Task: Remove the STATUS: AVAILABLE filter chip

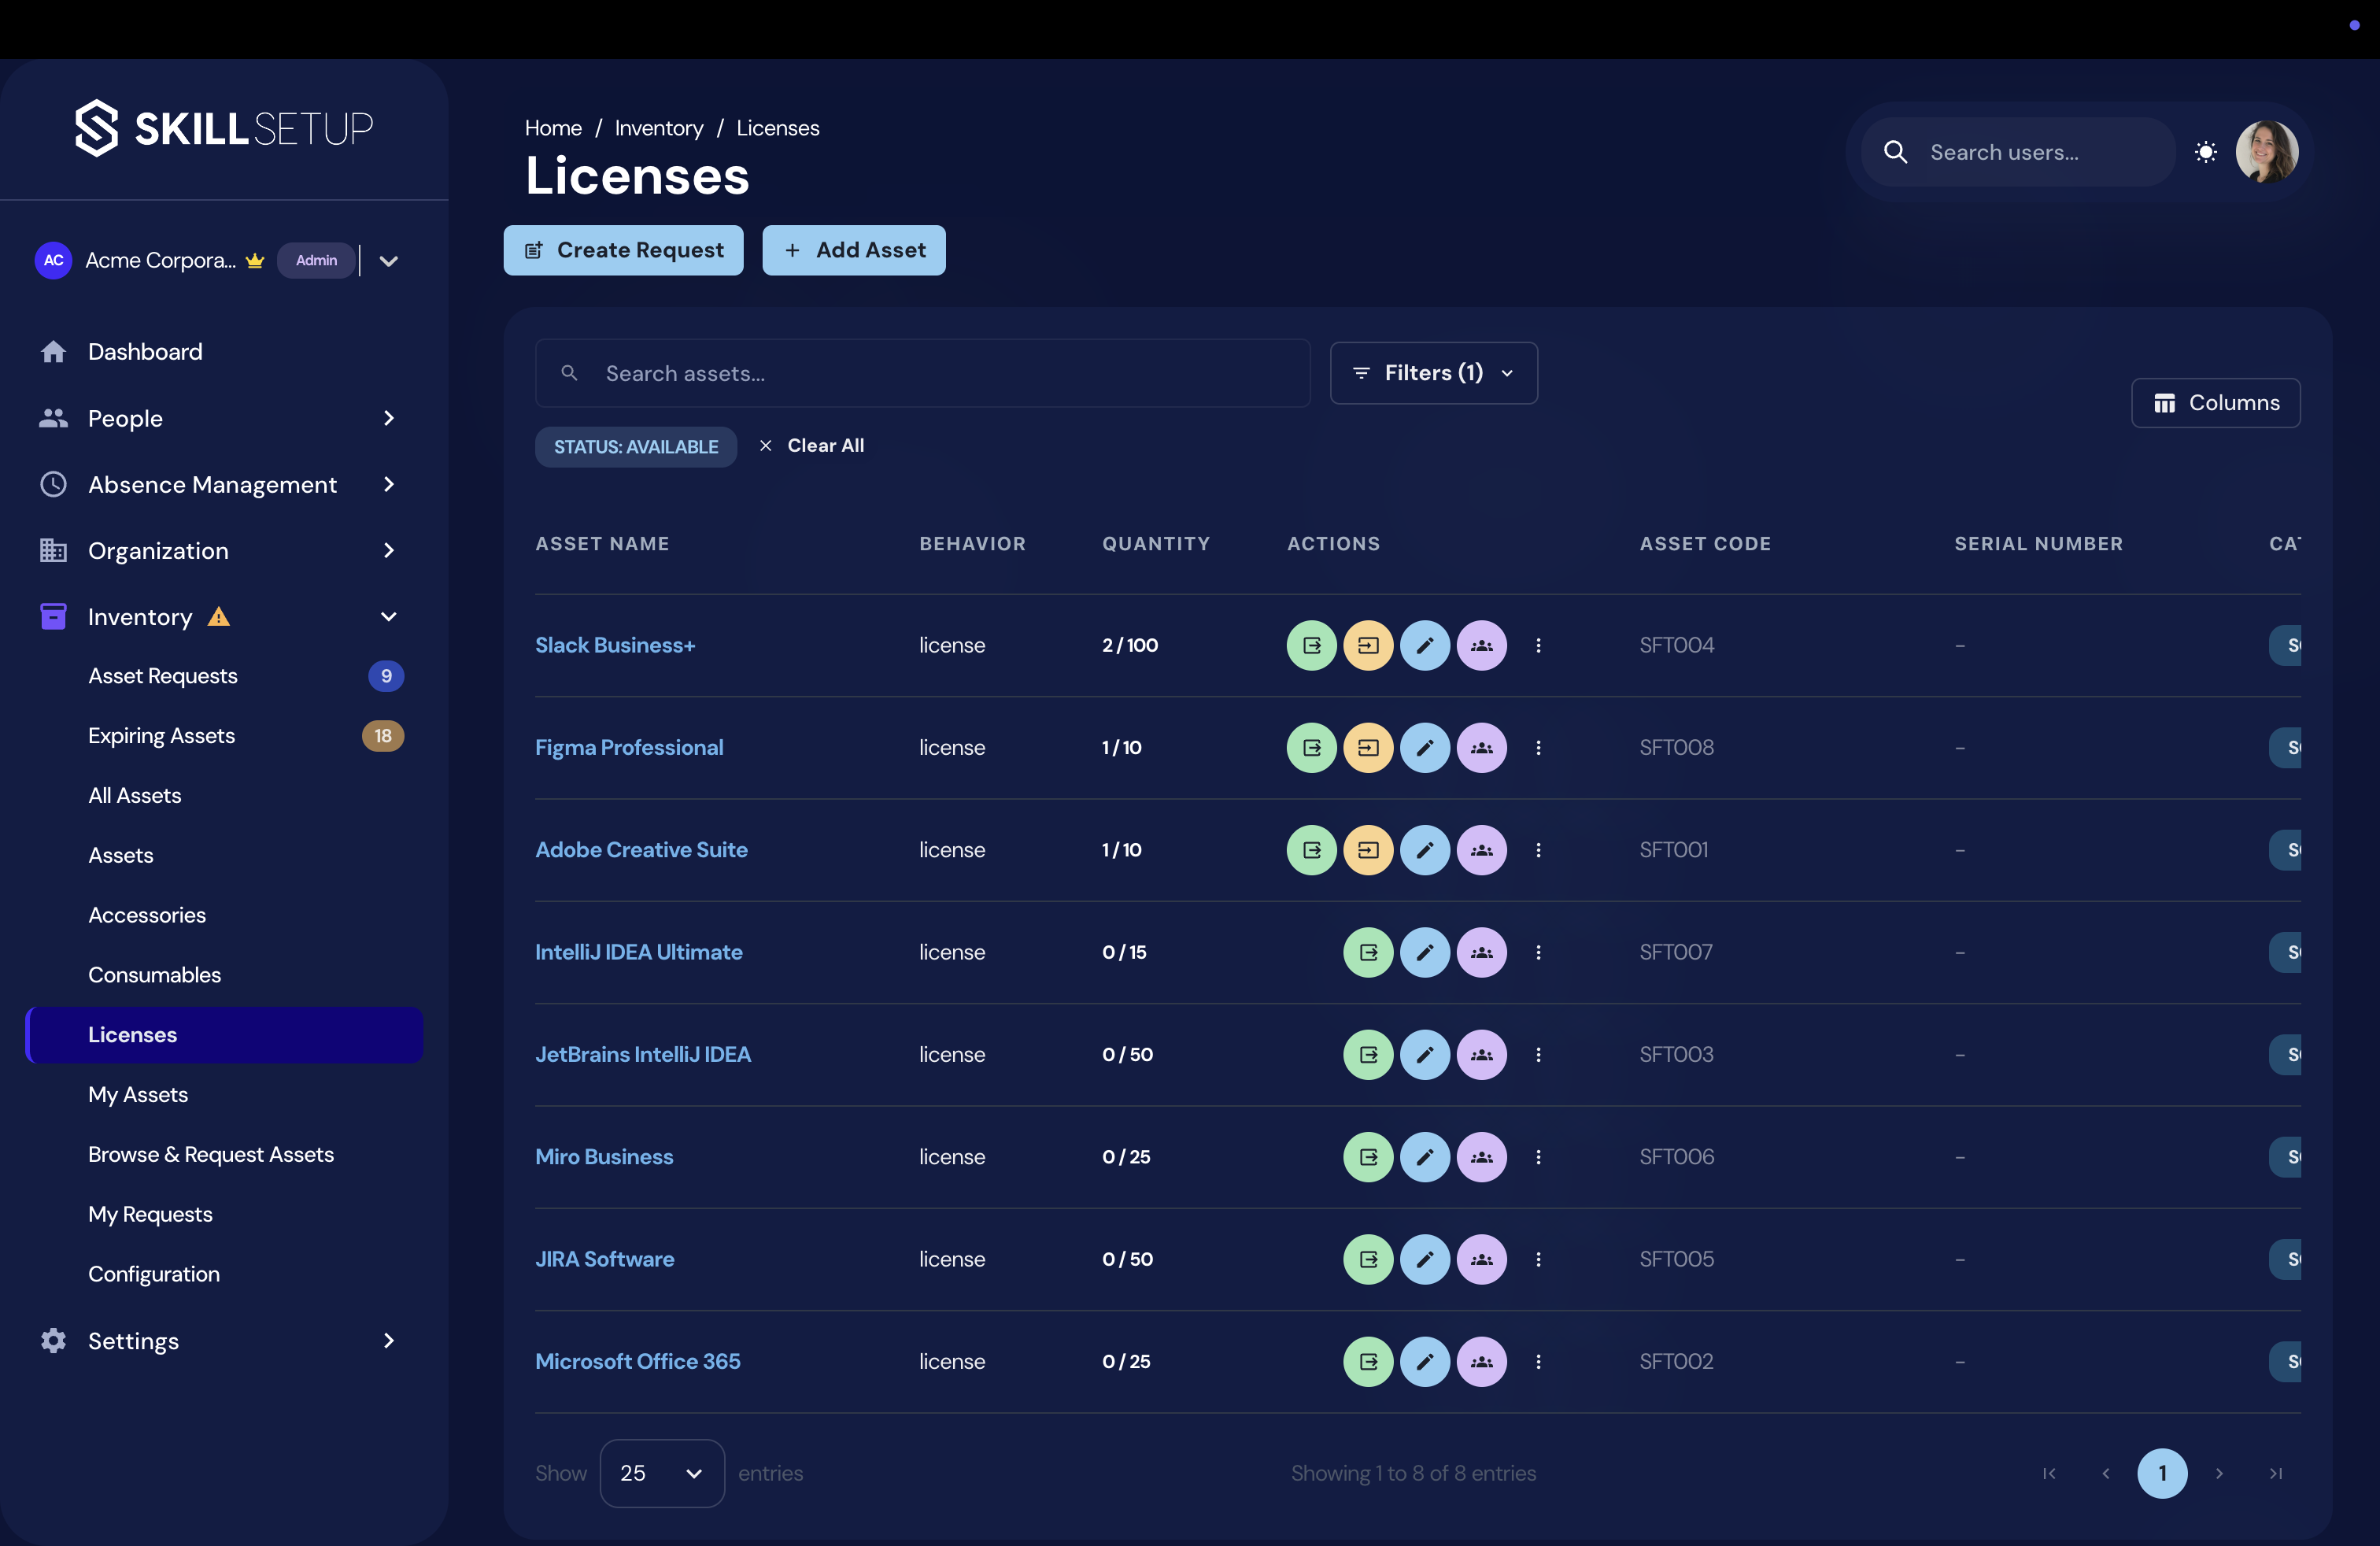Action: (636, 447)
